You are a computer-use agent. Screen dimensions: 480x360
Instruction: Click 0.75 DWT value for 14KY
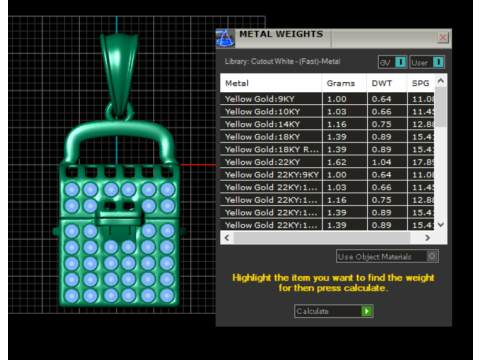pos(381,124)
